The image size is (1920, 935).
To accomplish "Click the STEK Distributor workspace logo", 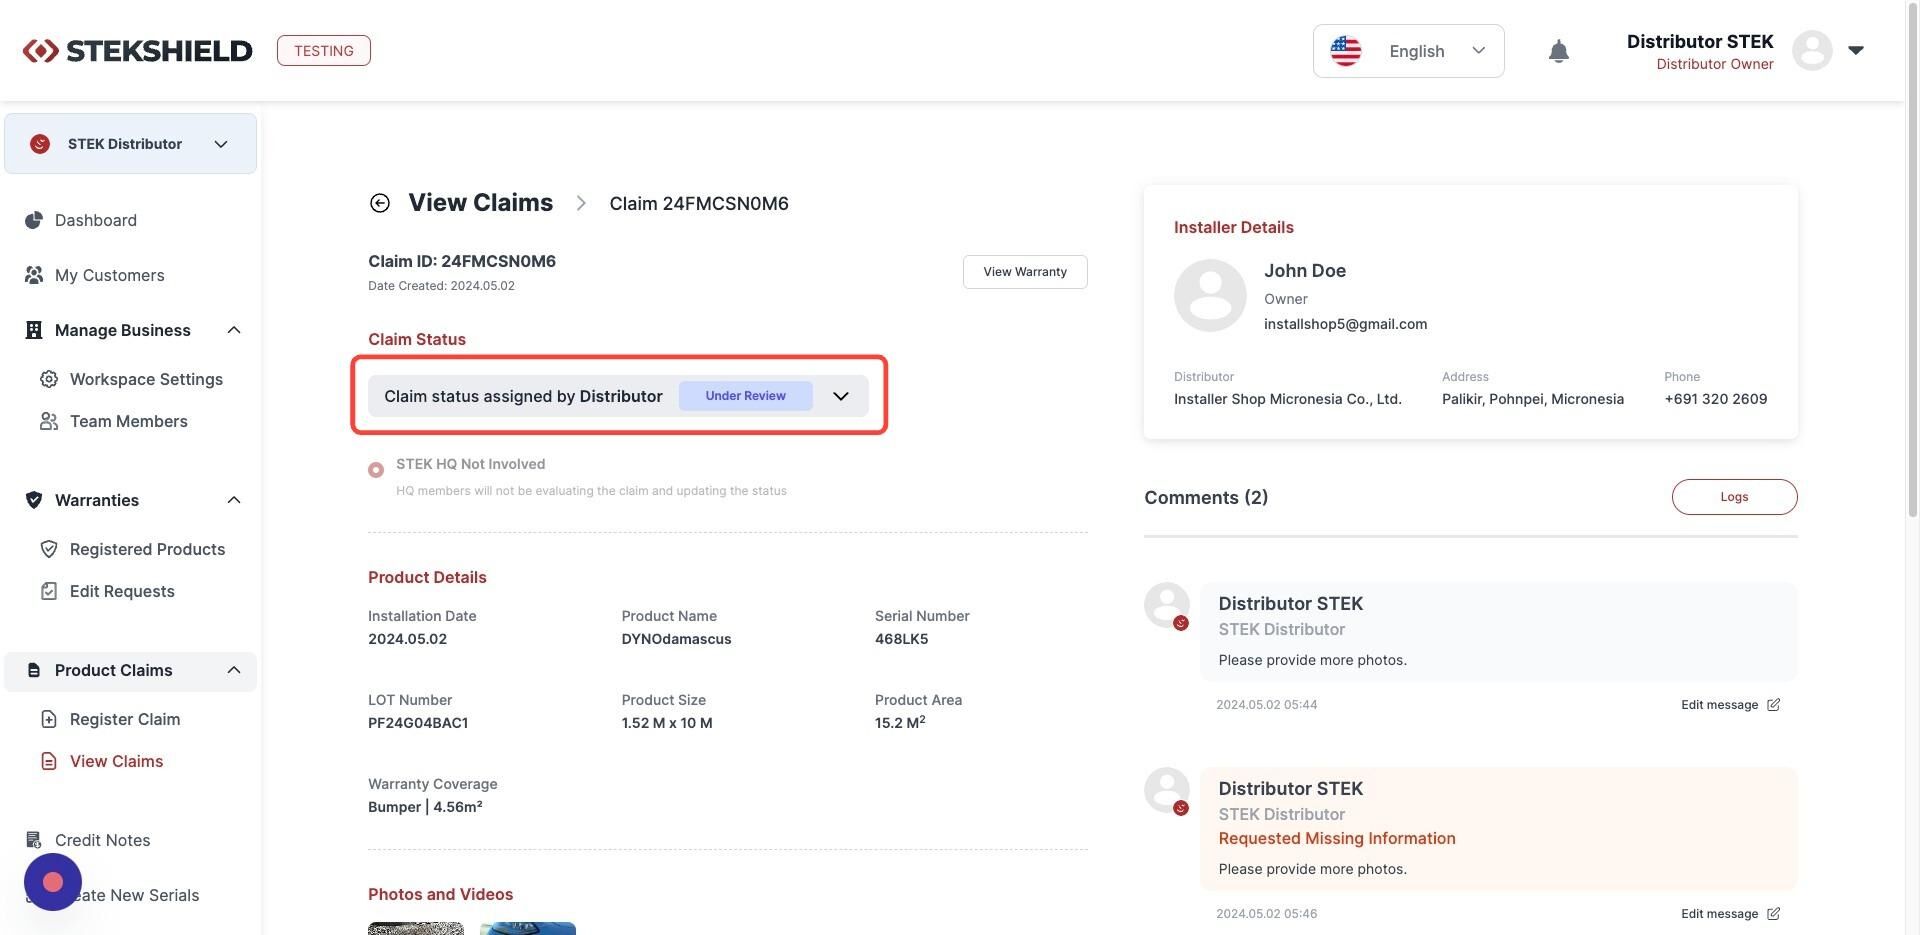I will (x=40, y=144).
